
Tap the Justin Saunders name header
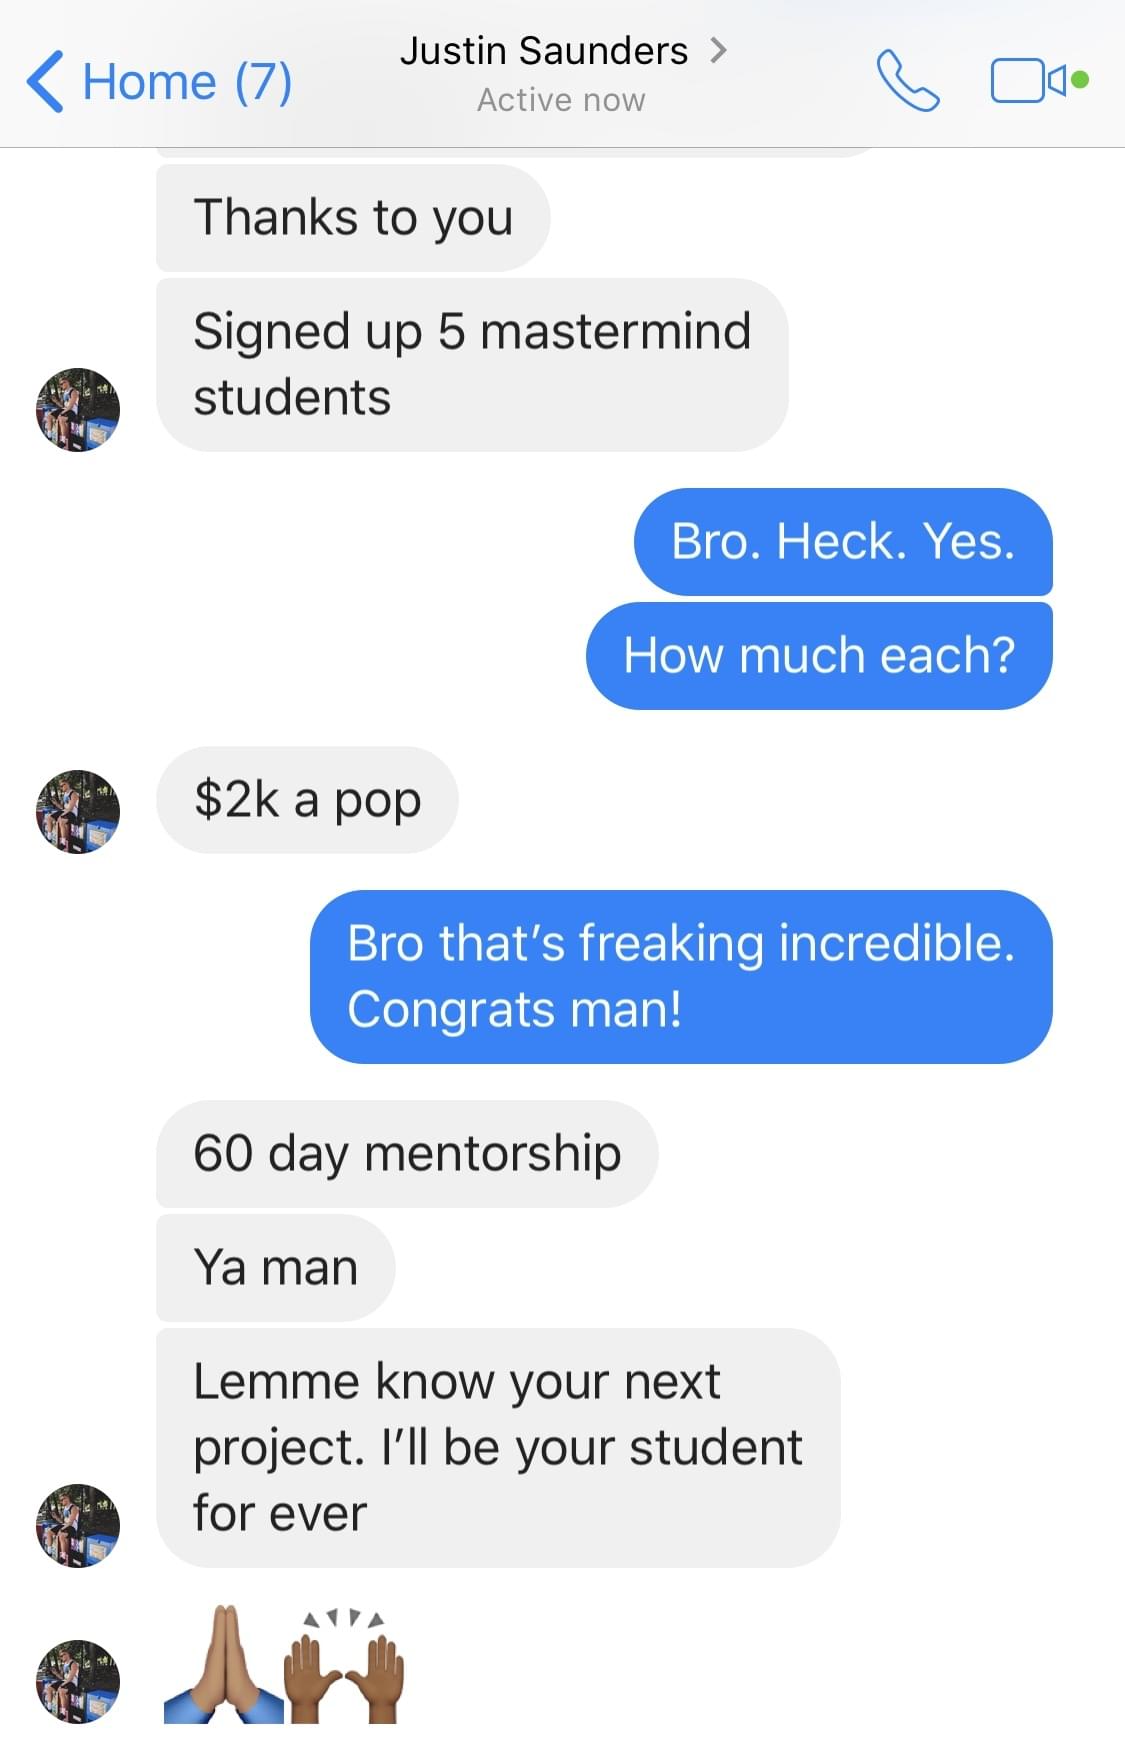pyautogui.click(x=544, y=51)
